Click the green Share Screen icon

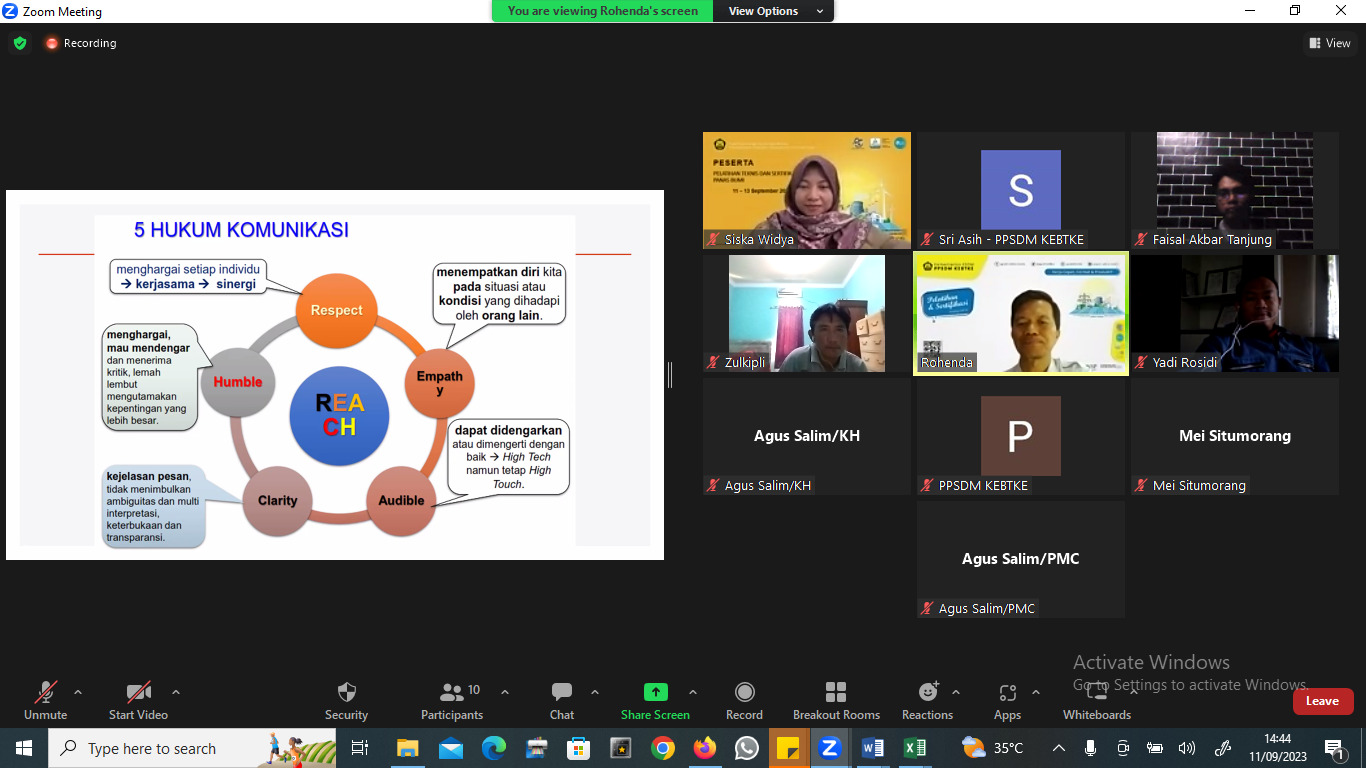pyautogui.click(x=655, y=692)
